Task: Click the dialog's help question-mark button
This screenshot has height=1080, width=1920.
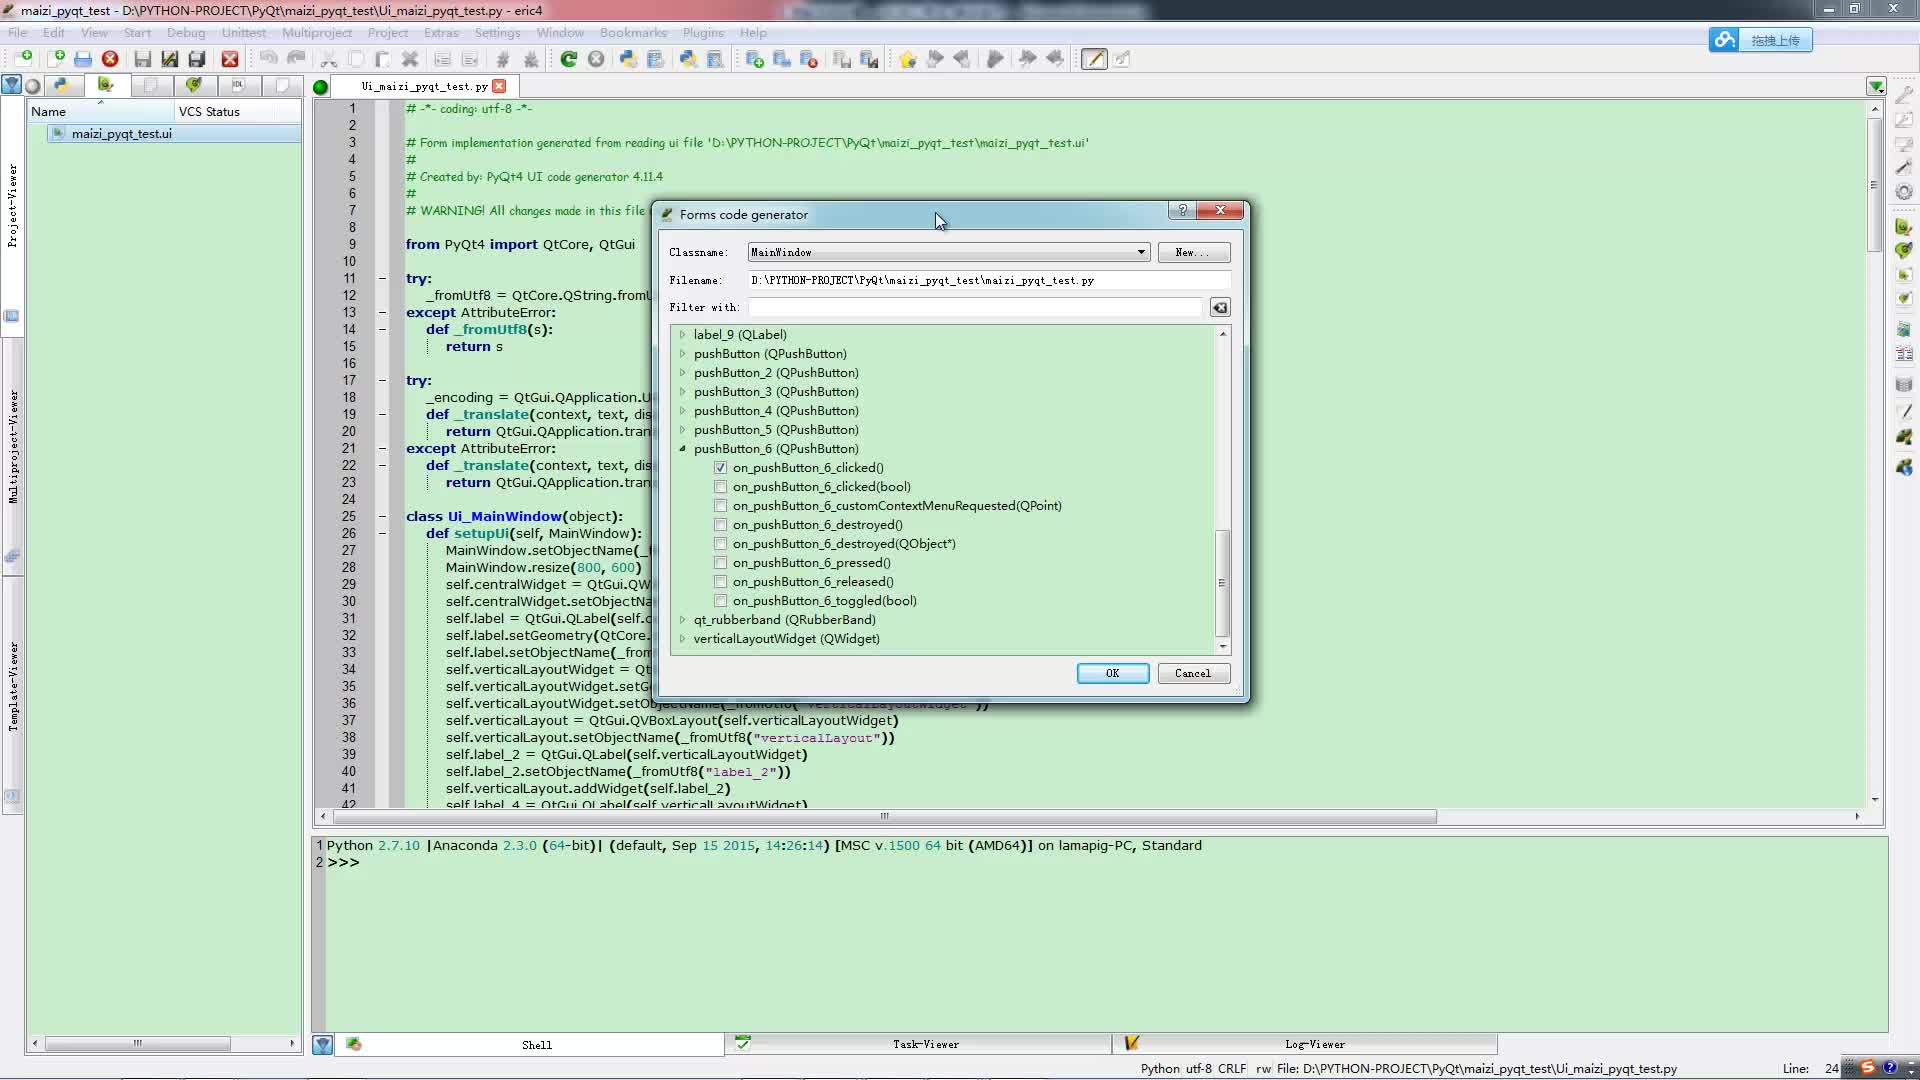Action: 1182,210
